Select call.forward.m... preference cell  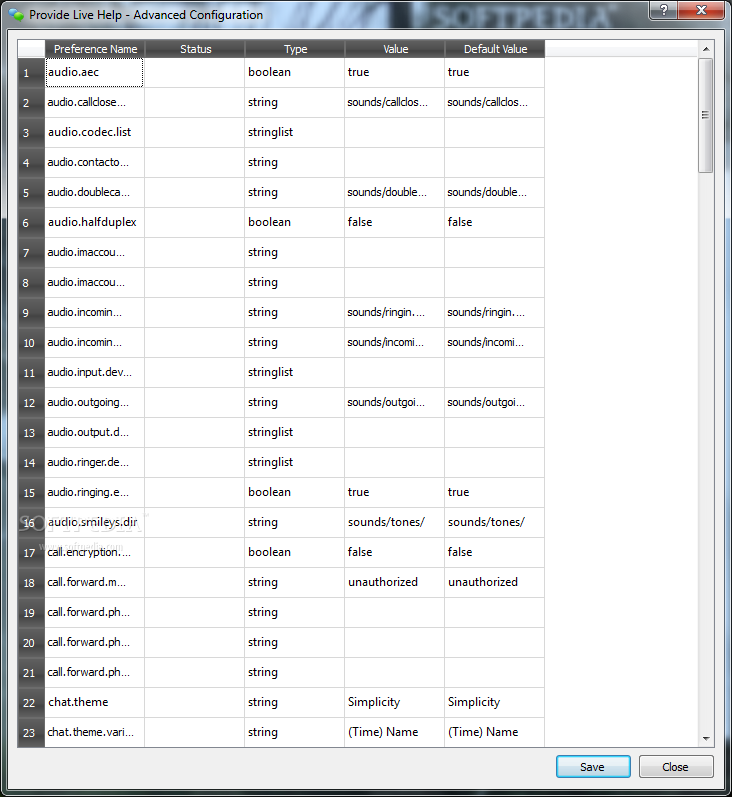click(x=95, y=582)
